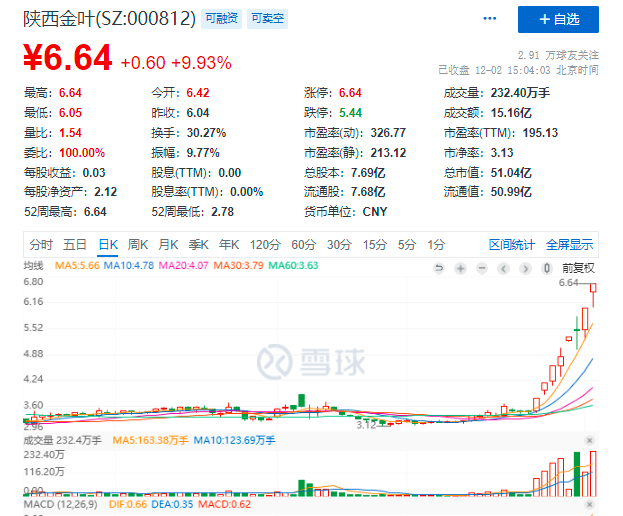Click the current price ¥6.64
623x516 pixels.
(68, 58)
